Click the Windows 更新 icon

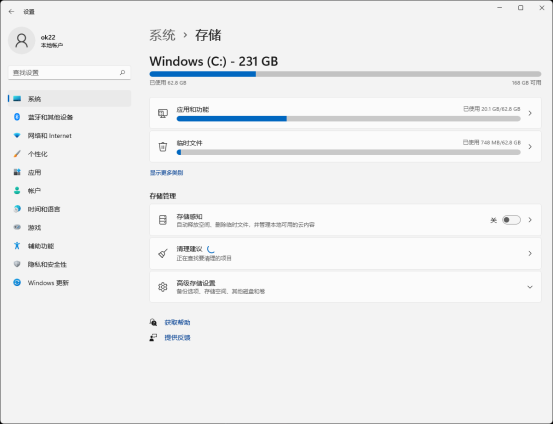pyautogui.click(x=17, y=283)
